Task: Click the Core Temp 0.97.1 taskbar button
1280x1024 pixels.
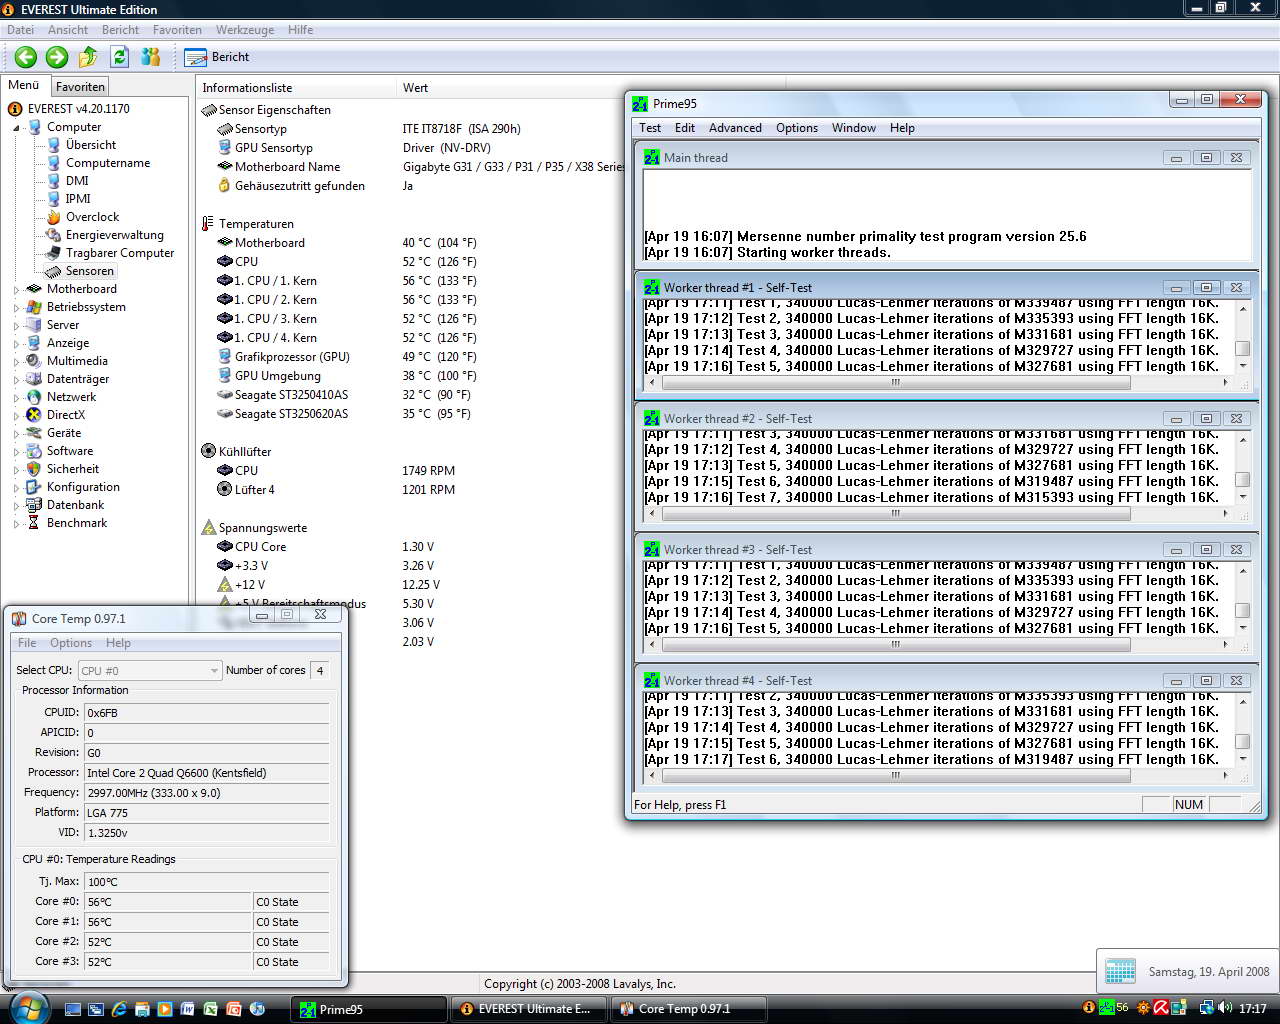Action: pyautogui.click(x=686, y=1009)
